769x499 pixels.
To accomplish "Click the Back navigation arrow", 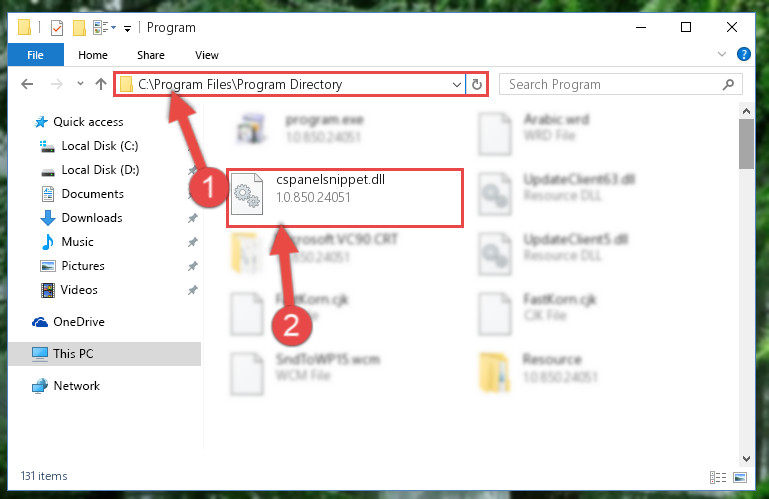I will [x=27, y=84].
